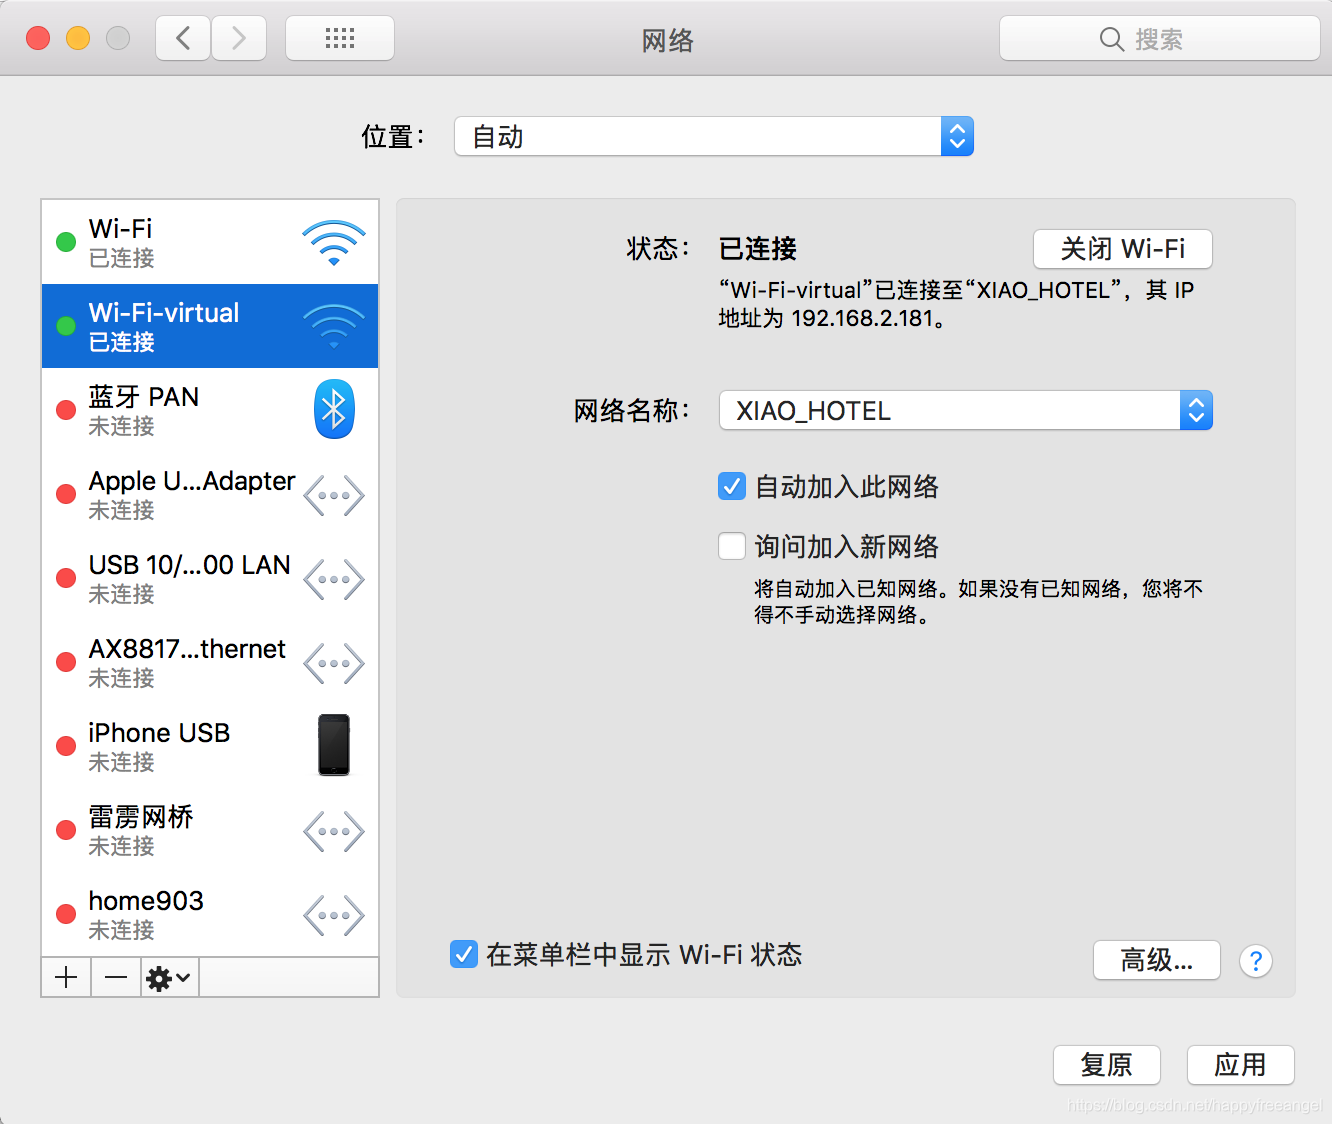Image resolution: width=1332 pixels, height=1124 pixels.
Task: Click the 已连接 status label
Action: point(758,249)
